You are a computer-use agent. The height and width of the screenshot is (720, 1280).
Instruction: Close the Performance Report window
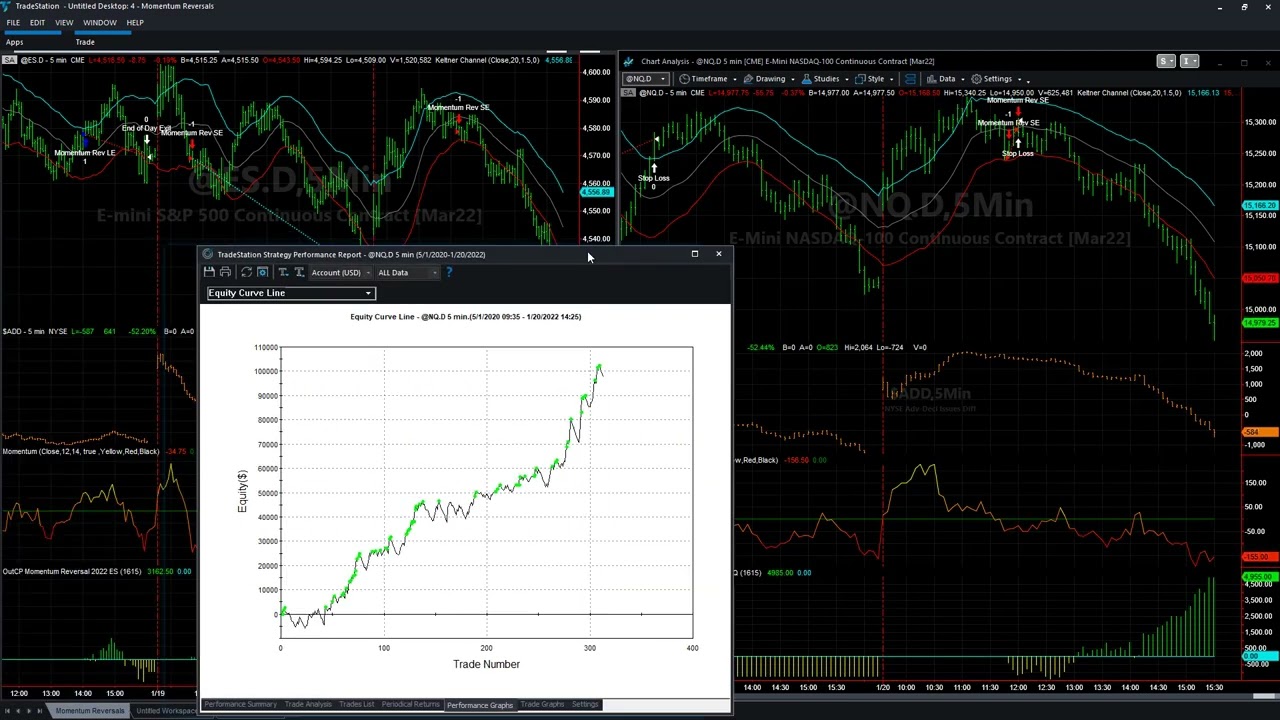(718, 254)
